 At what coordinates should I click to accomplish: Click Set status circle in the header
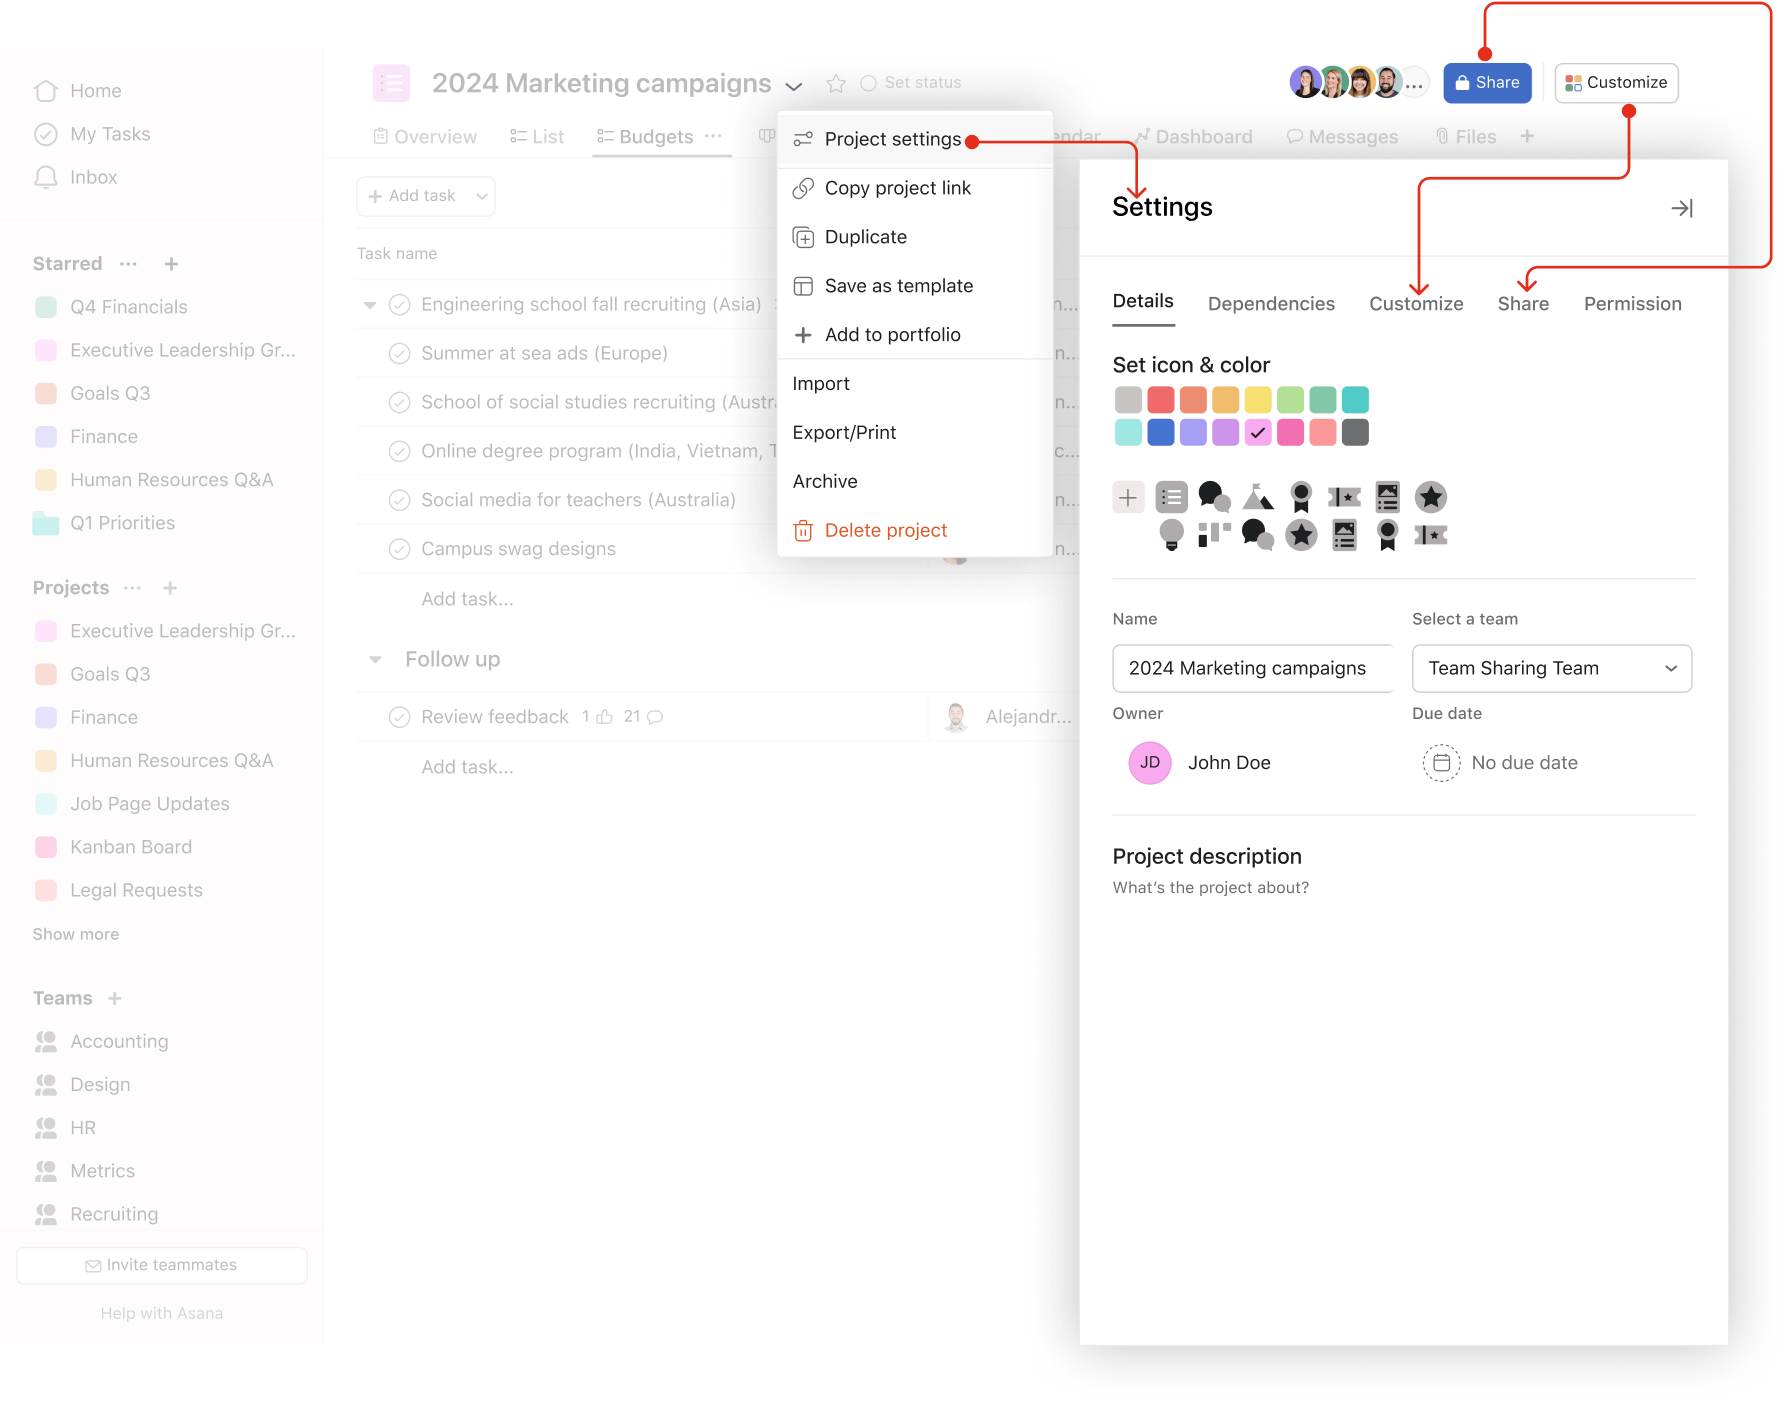click(869, 83)
